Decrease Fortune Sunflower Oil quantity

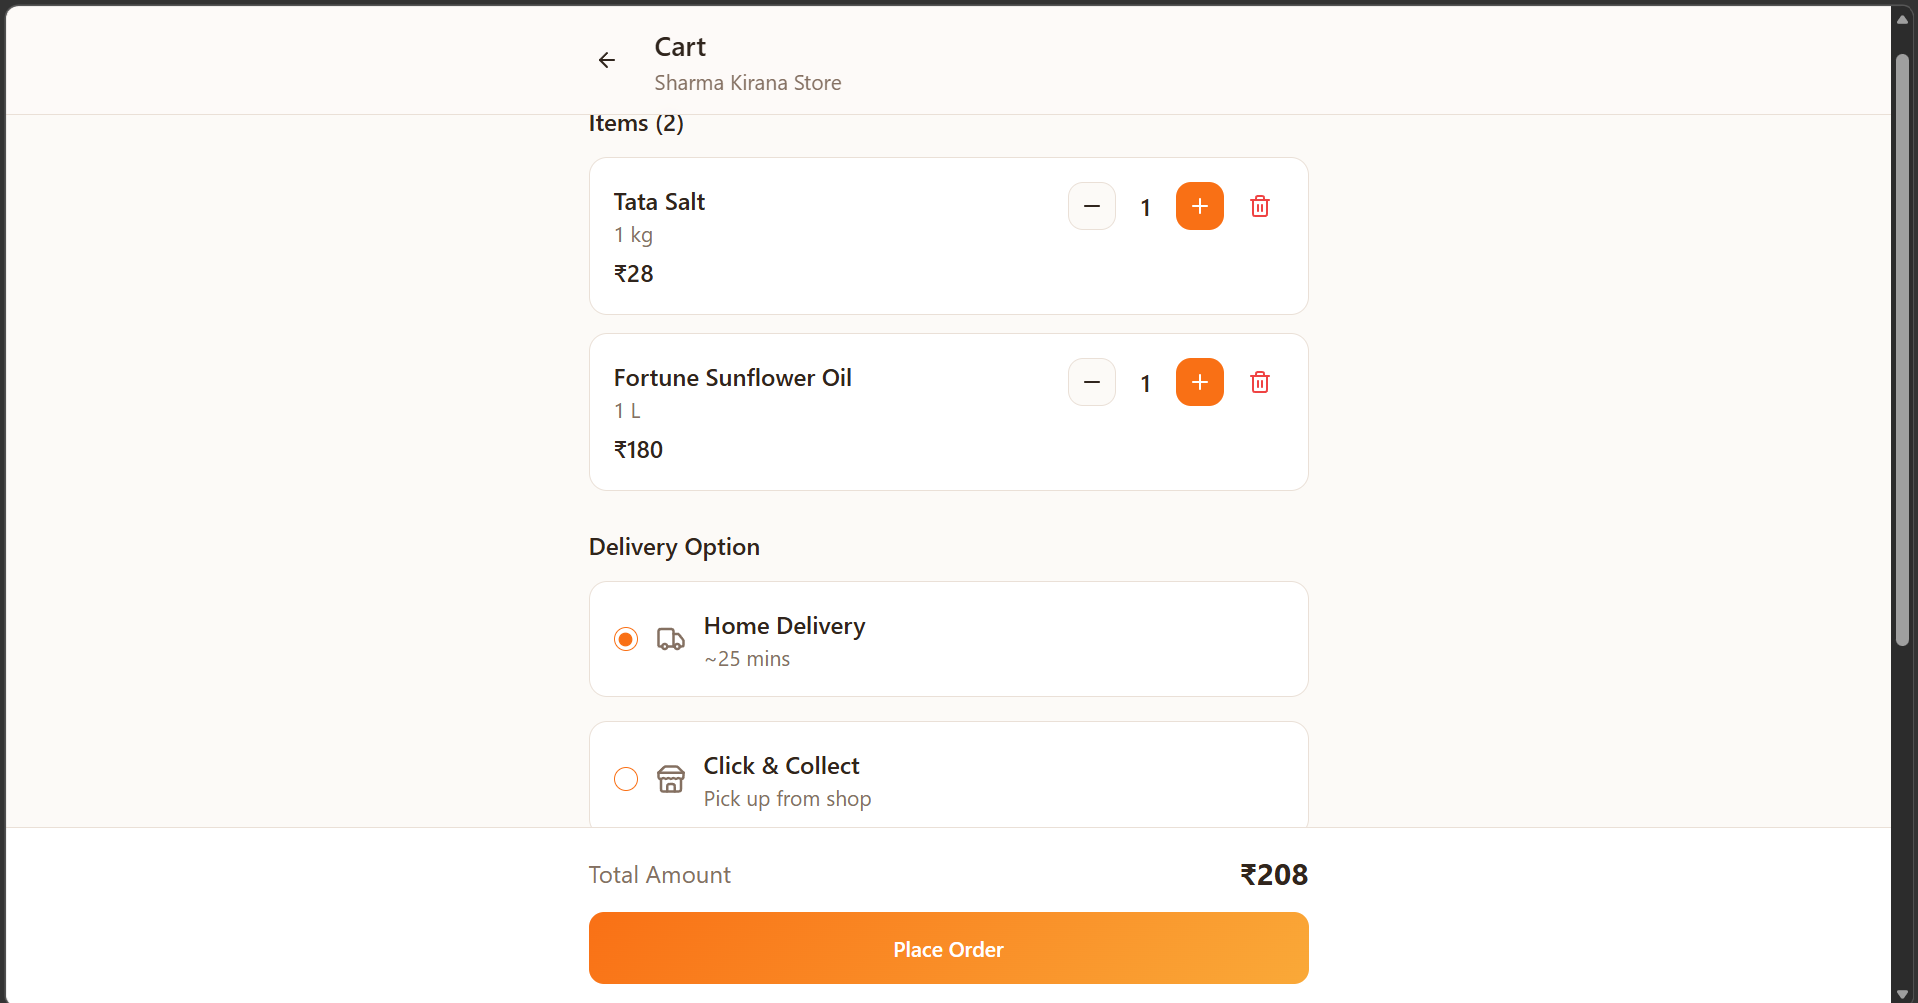1091,382
